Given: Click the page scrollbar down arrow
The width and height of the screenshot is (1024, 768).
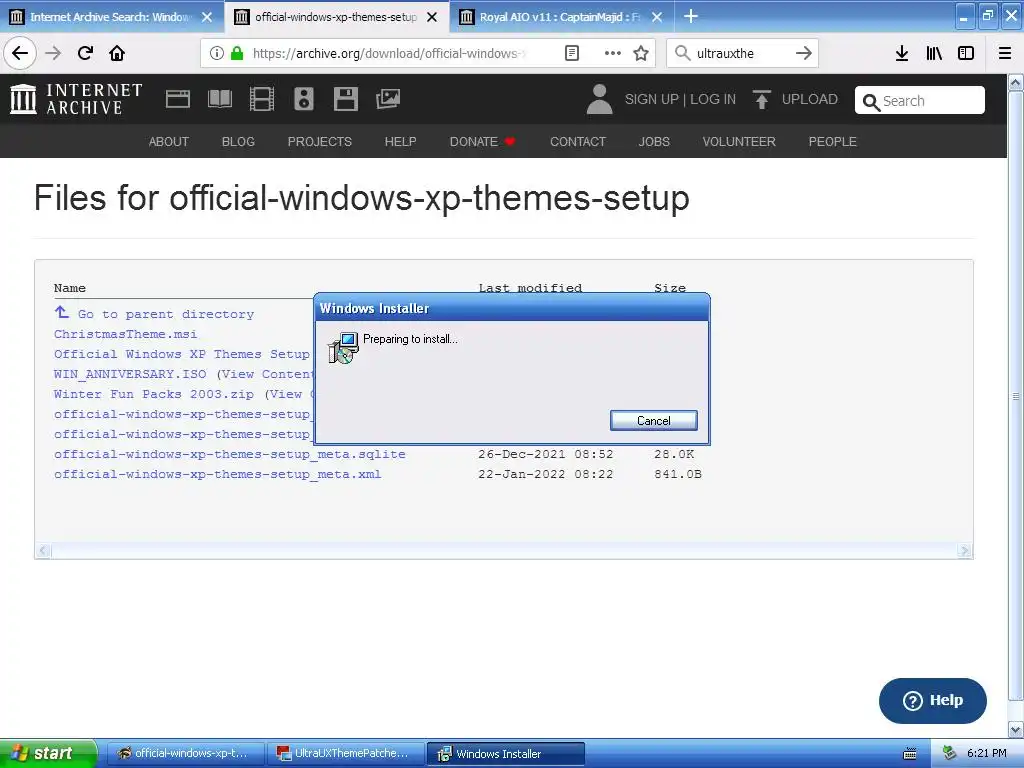Looking at the screenshot, I should 1016,729.
